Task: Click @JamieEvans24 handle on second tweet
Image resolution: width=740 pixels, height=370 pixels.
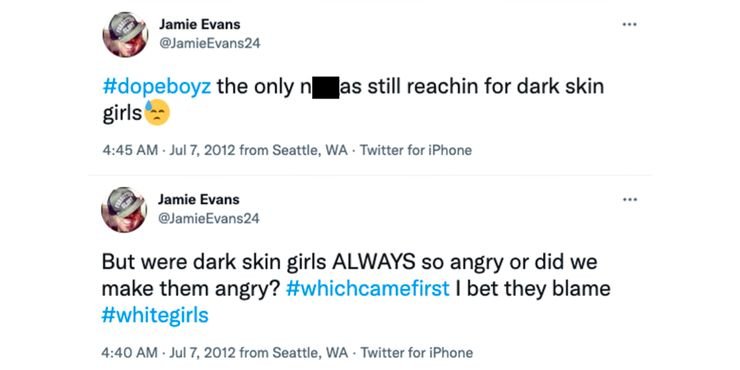Action: [x=209, y=219]
